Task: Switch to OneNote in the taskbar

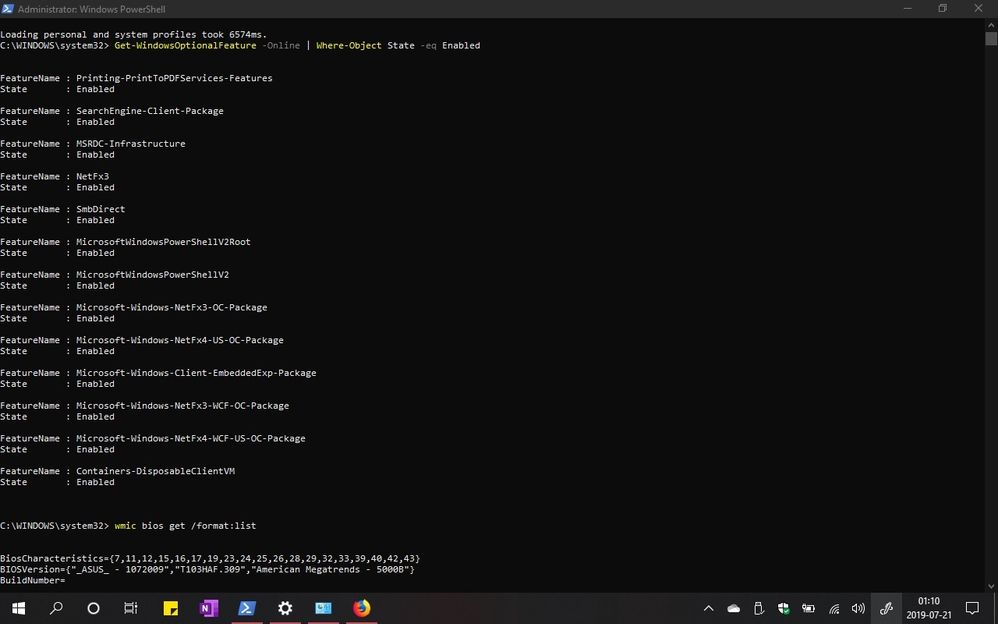Action: [x=209, y=608]
